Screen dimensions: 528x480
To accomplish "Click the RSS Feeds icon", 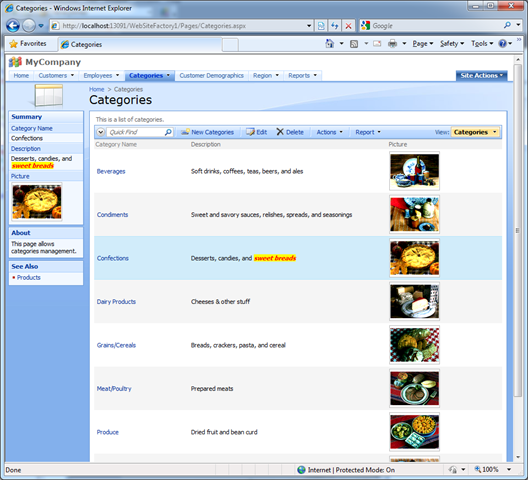I will pyautogui.click(x=354, y=44).
